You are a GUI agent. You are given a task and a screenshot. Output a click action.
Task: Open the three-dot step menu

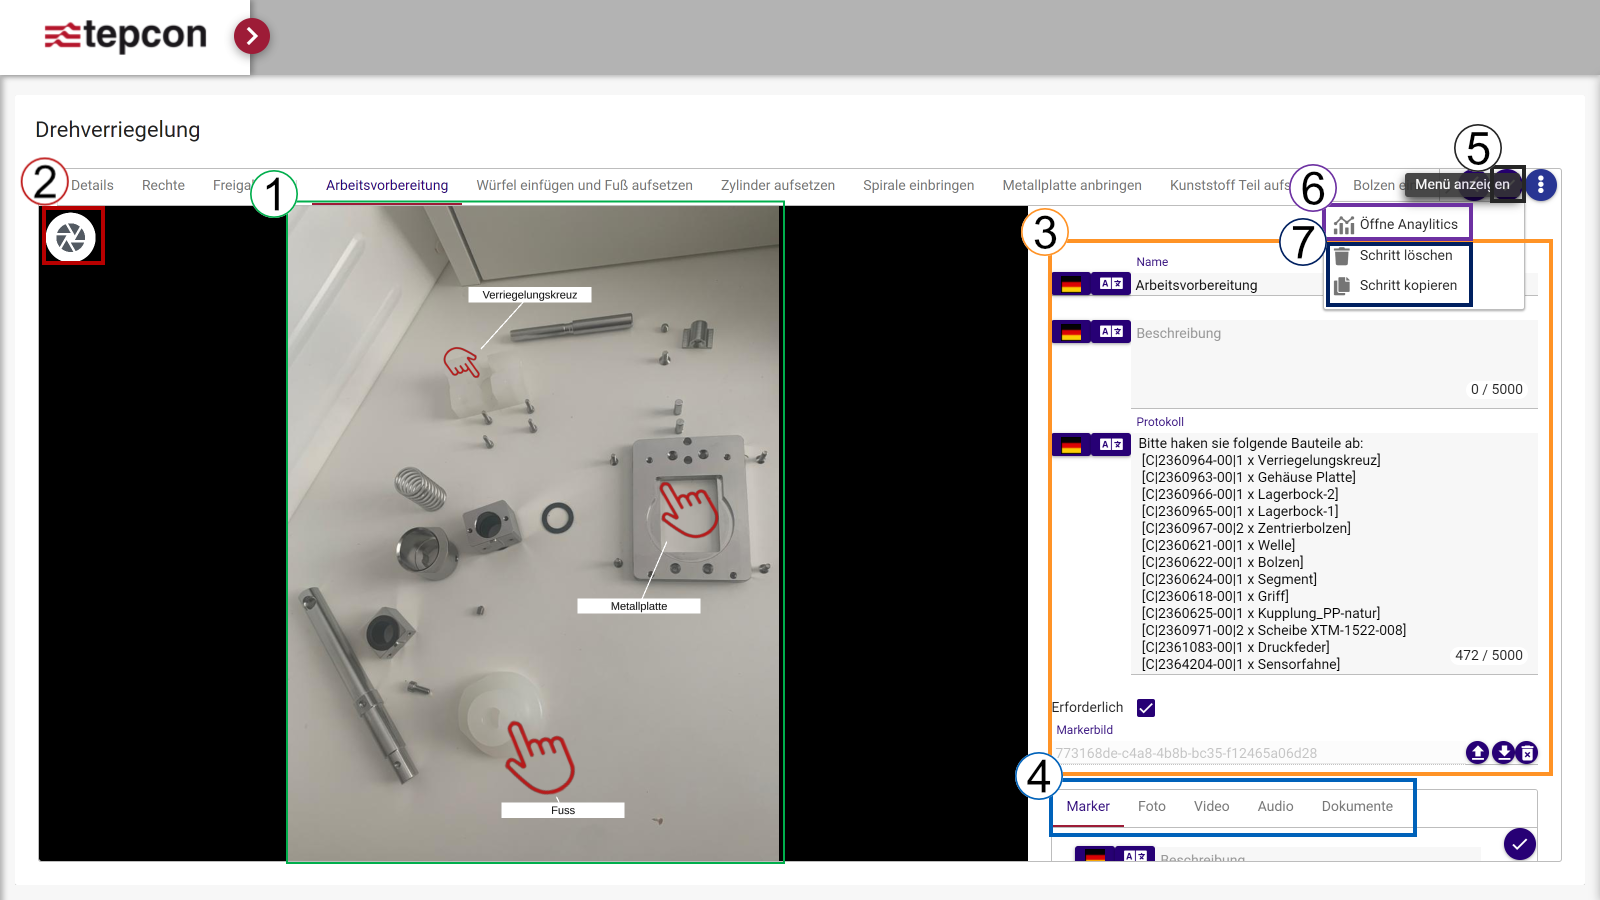pyautogui.click(x=1540, y=185)
